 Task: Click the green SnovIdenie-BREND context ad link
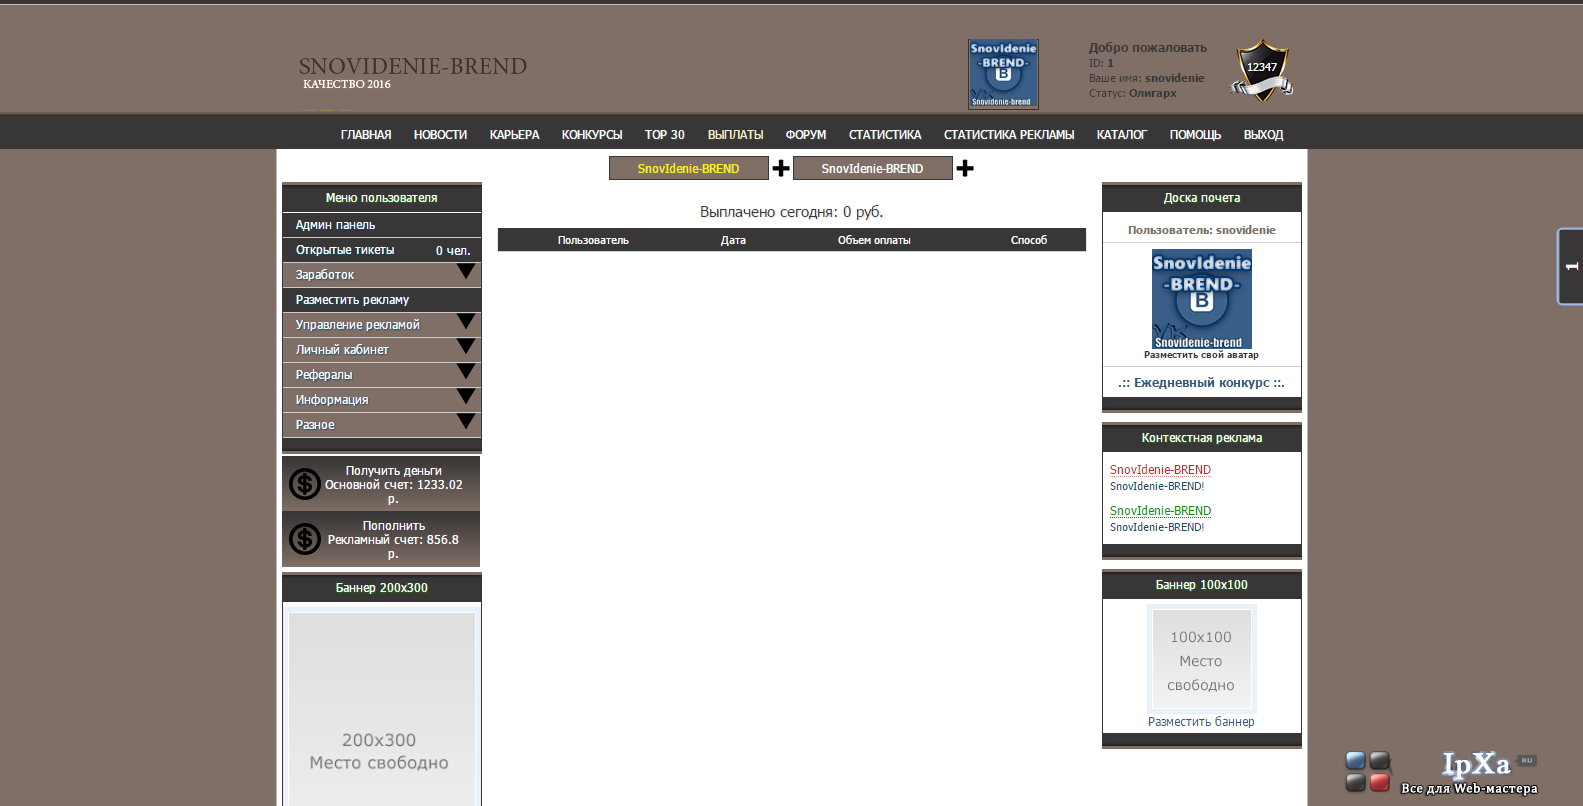pos(1160,511)
